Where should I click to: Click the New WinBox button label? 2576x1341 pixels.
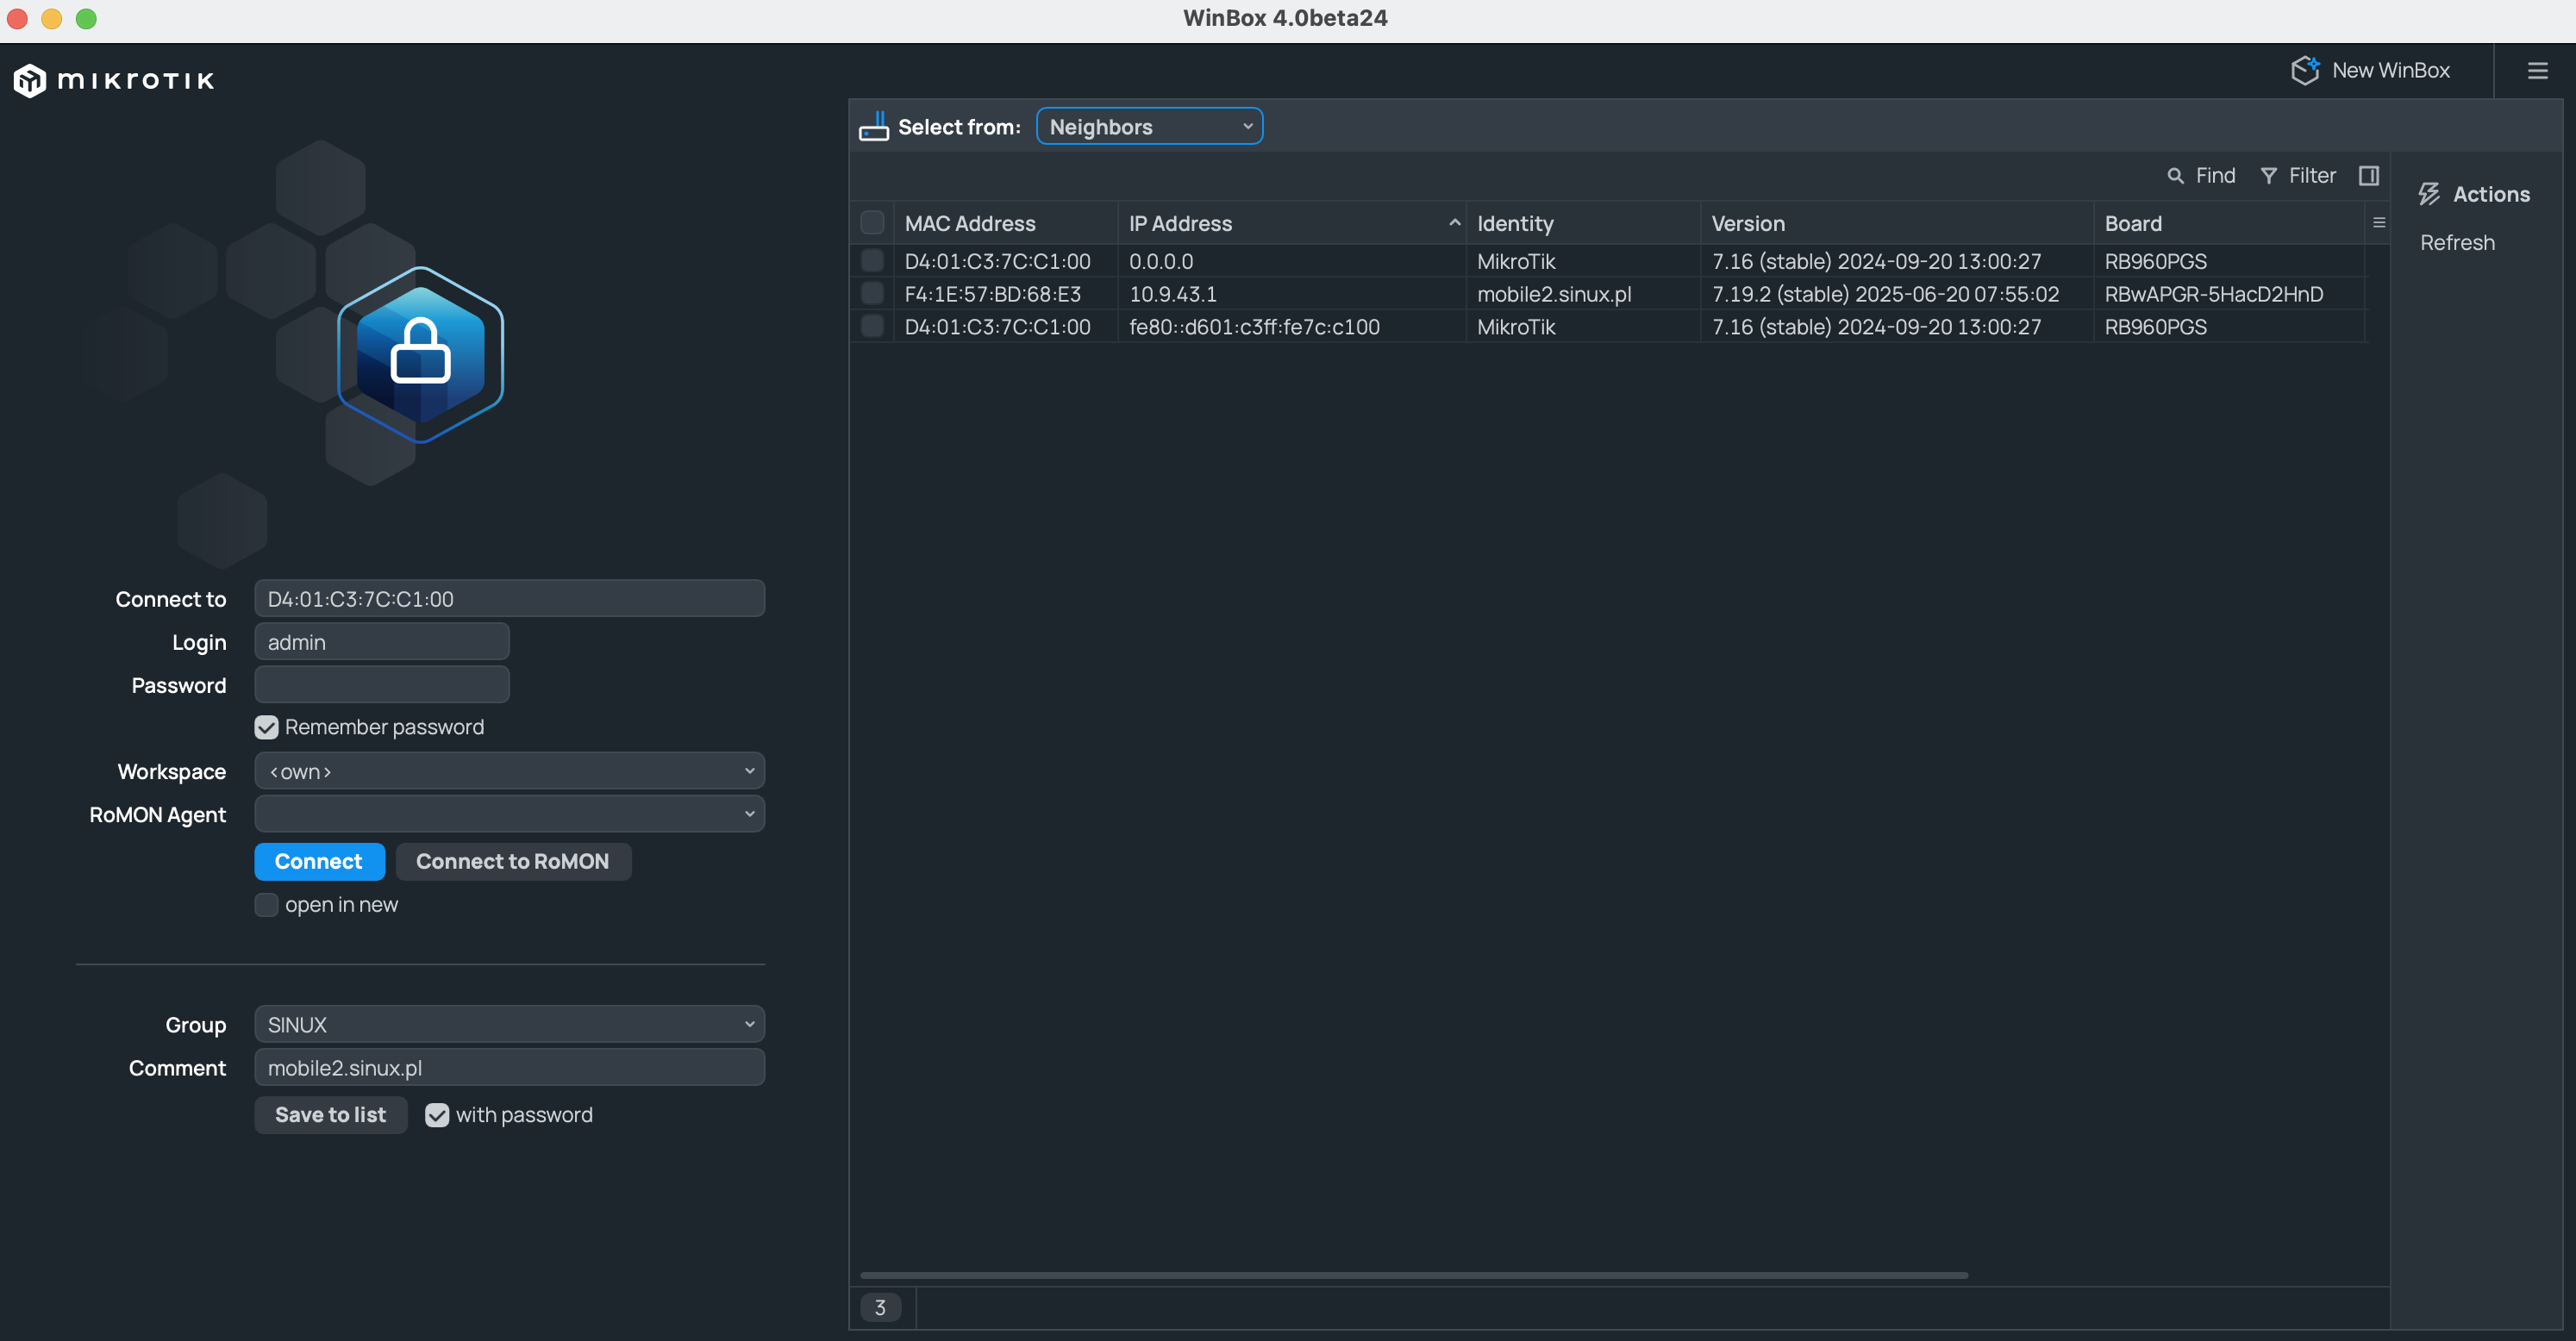(x=2391, y=70)
